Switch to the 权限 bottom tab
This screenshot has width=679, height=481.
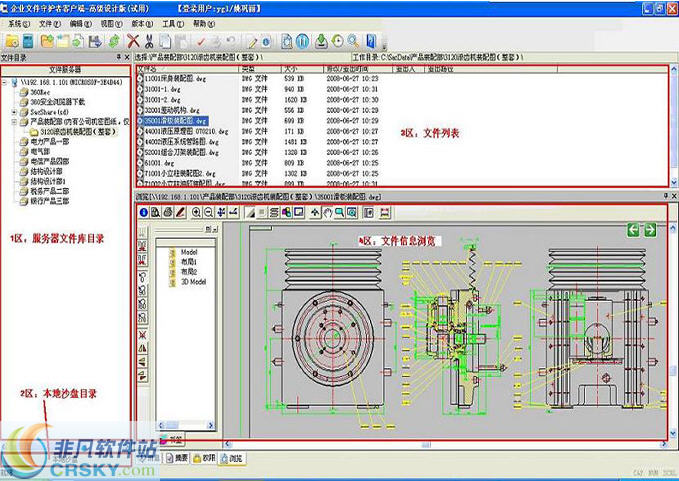pos(204,458)
